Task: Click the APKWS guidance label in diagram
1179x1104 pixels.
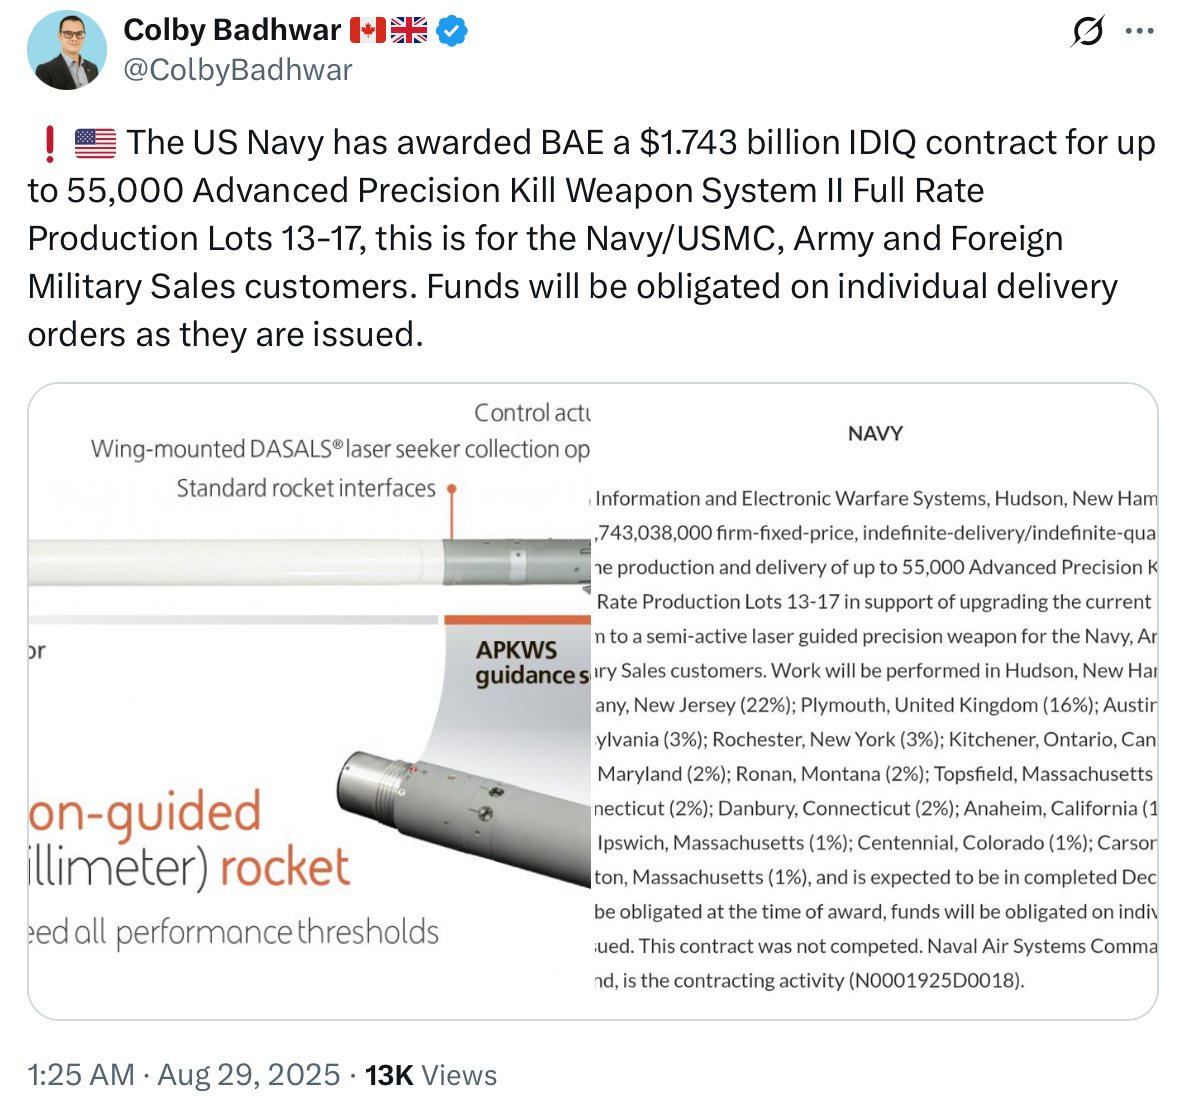Action: click(x=530, y=663)
